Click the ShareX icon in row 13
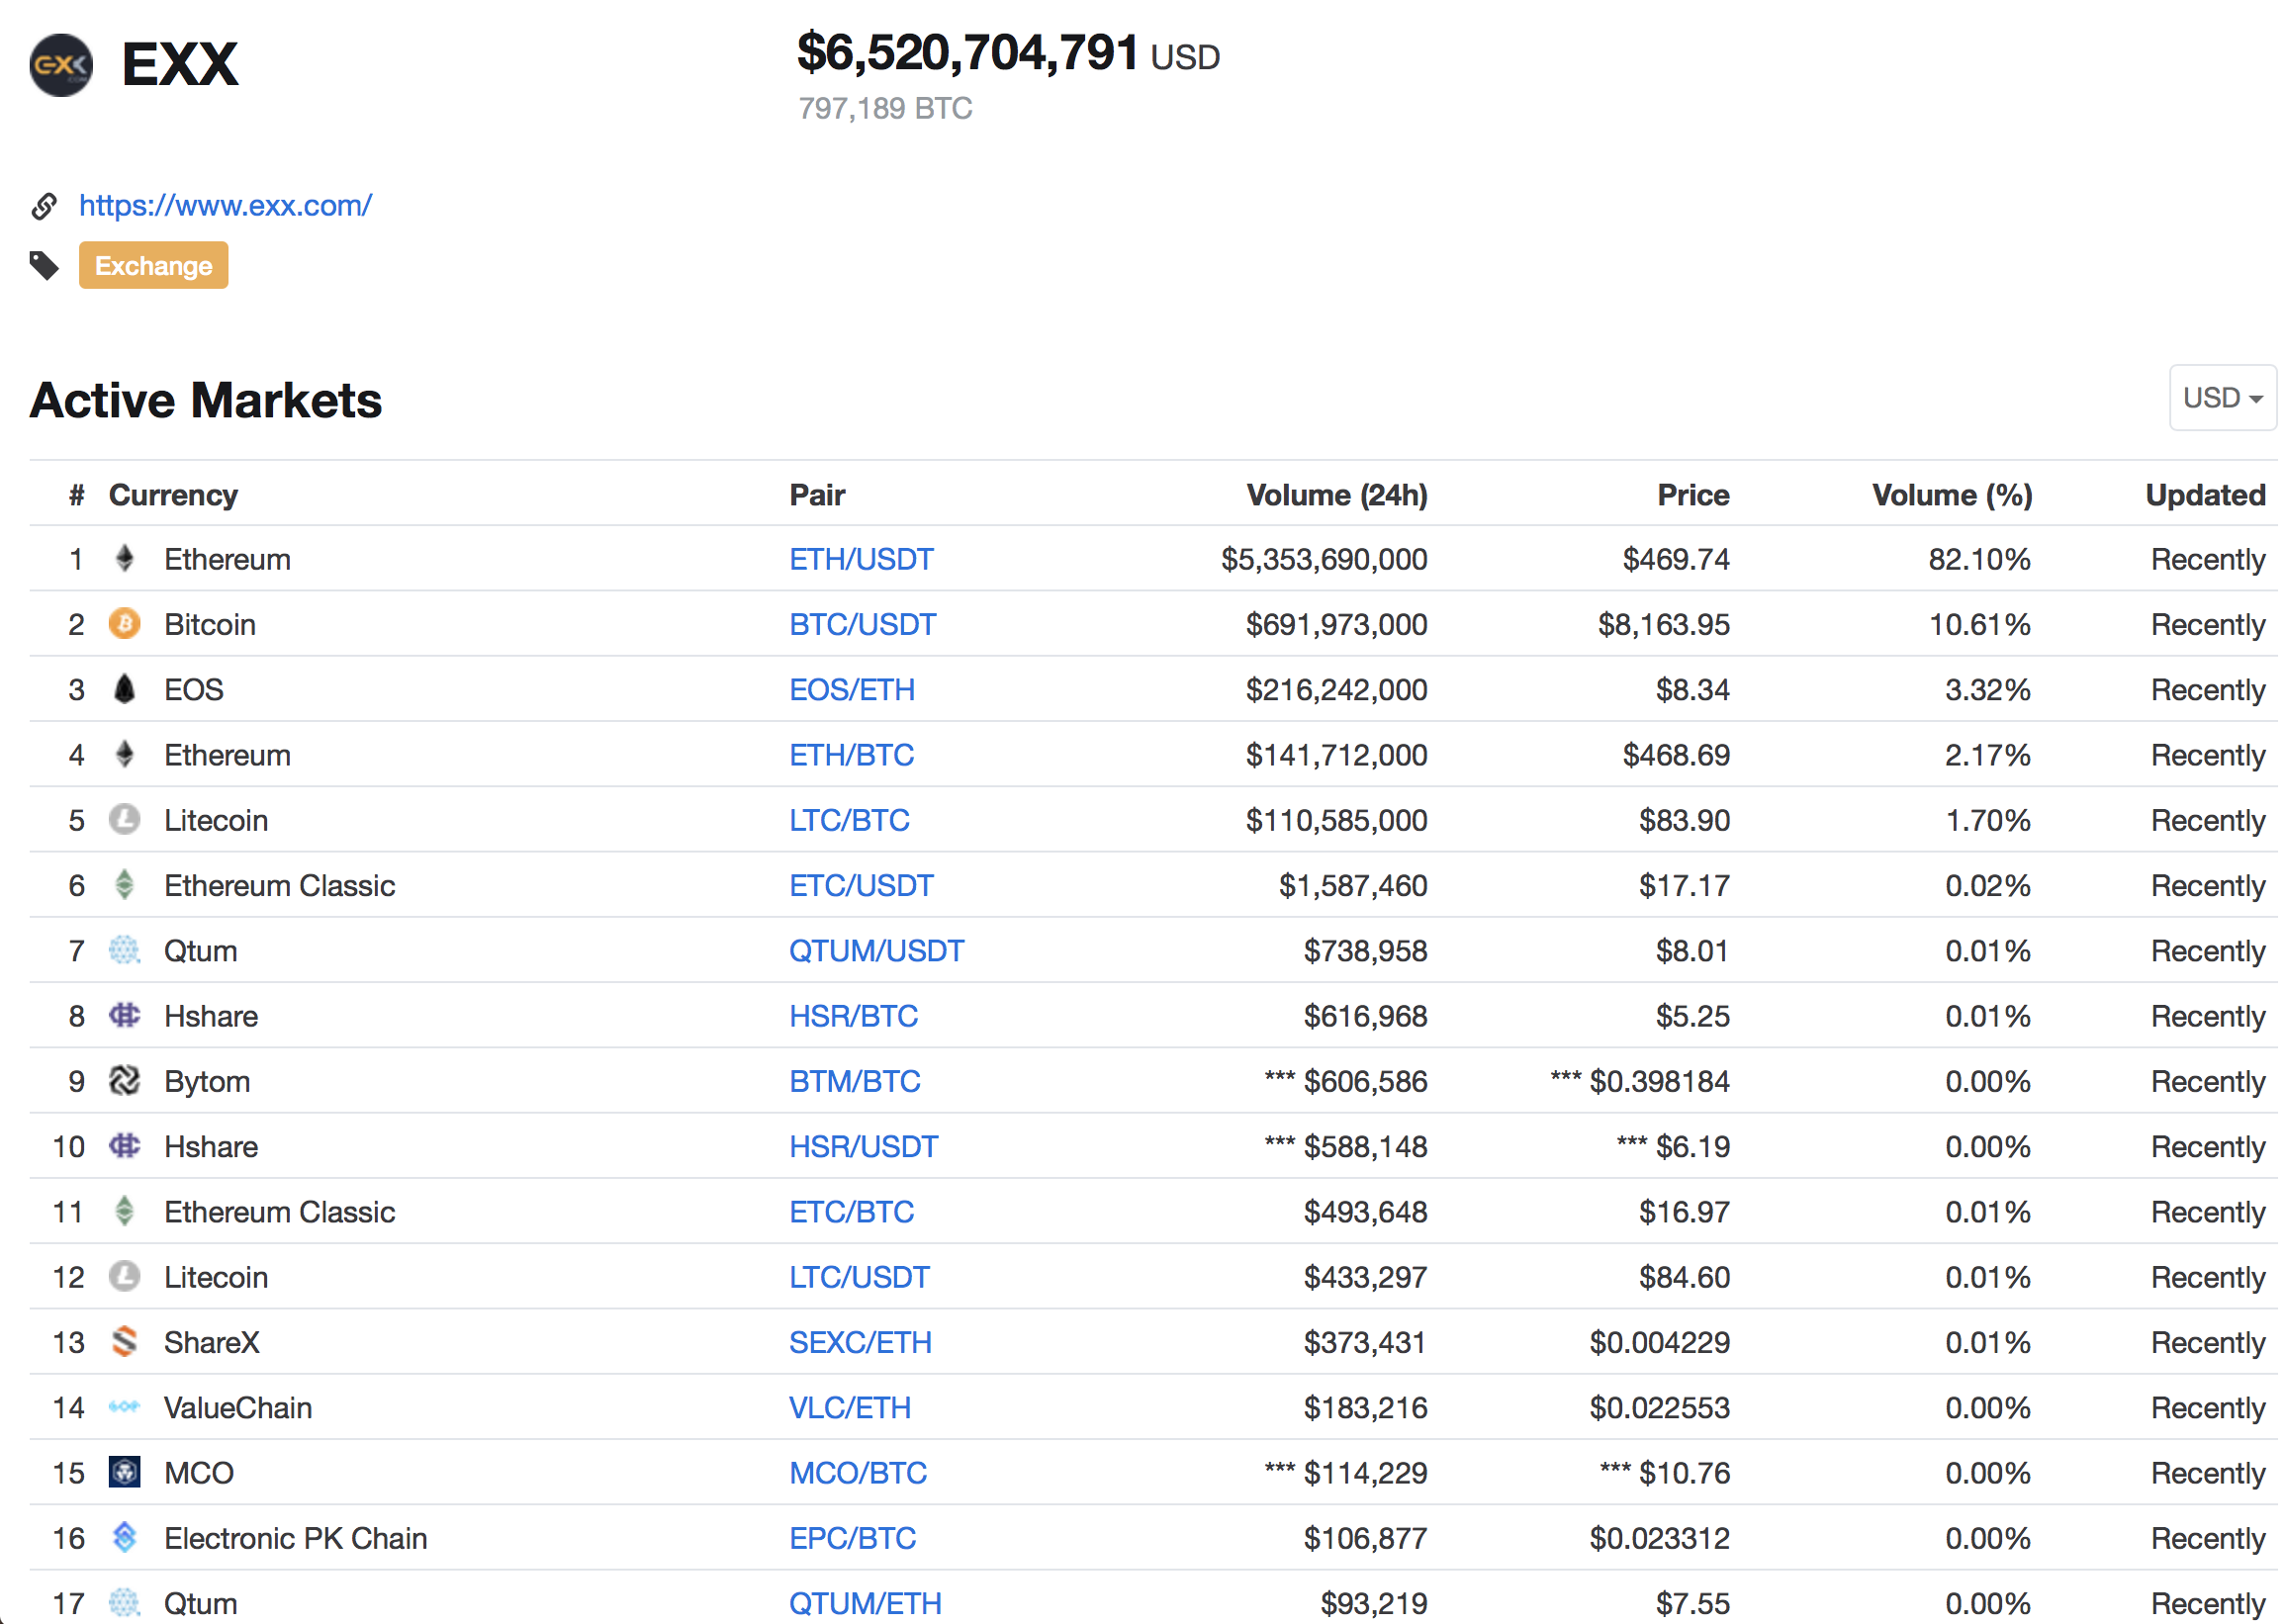This screenshot has width=2285, height=1624. pyautogui.click(x=124, y=1342)
